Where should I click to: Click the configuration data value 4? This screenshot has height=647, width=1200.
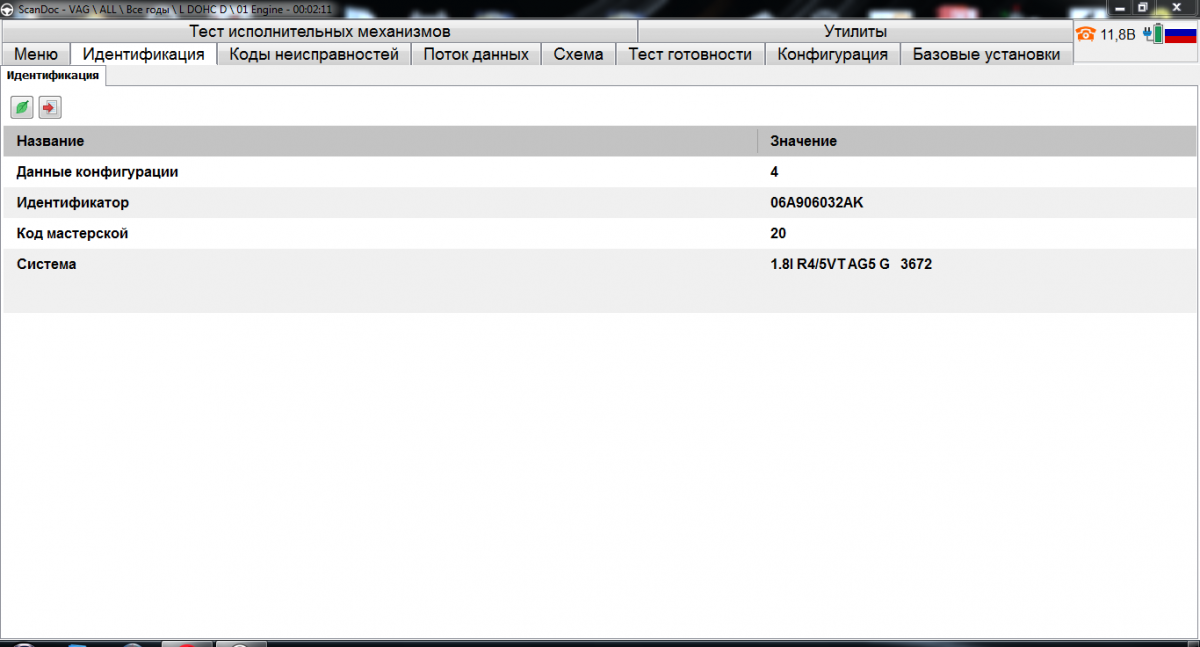click(774, 172)
